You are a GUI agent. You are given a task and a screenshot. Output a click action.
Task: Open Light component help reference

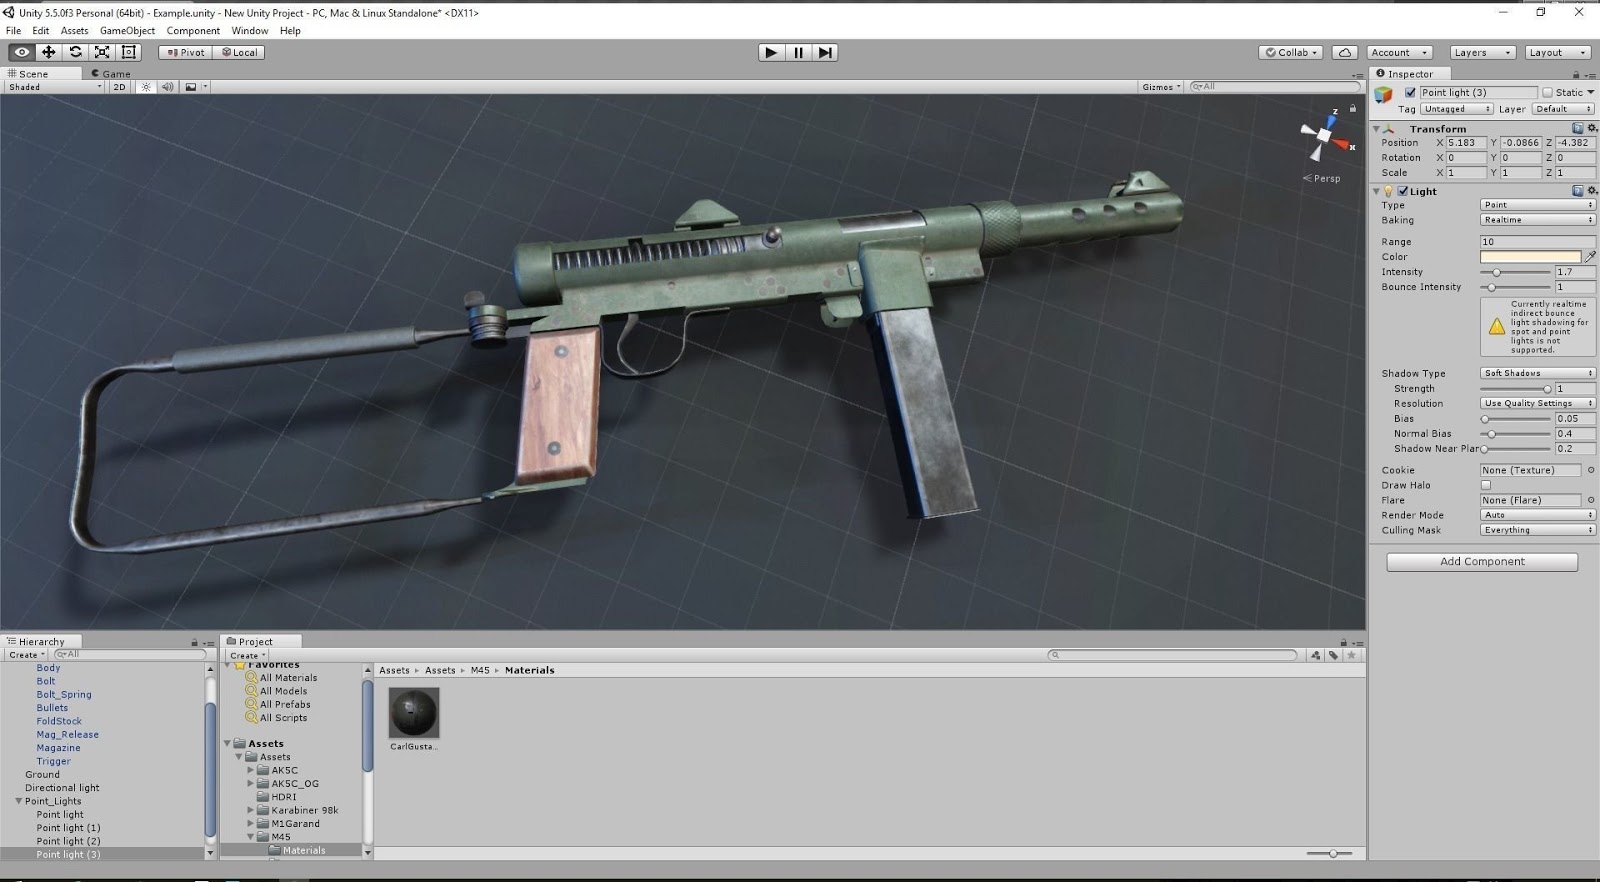pos(1578,191)
